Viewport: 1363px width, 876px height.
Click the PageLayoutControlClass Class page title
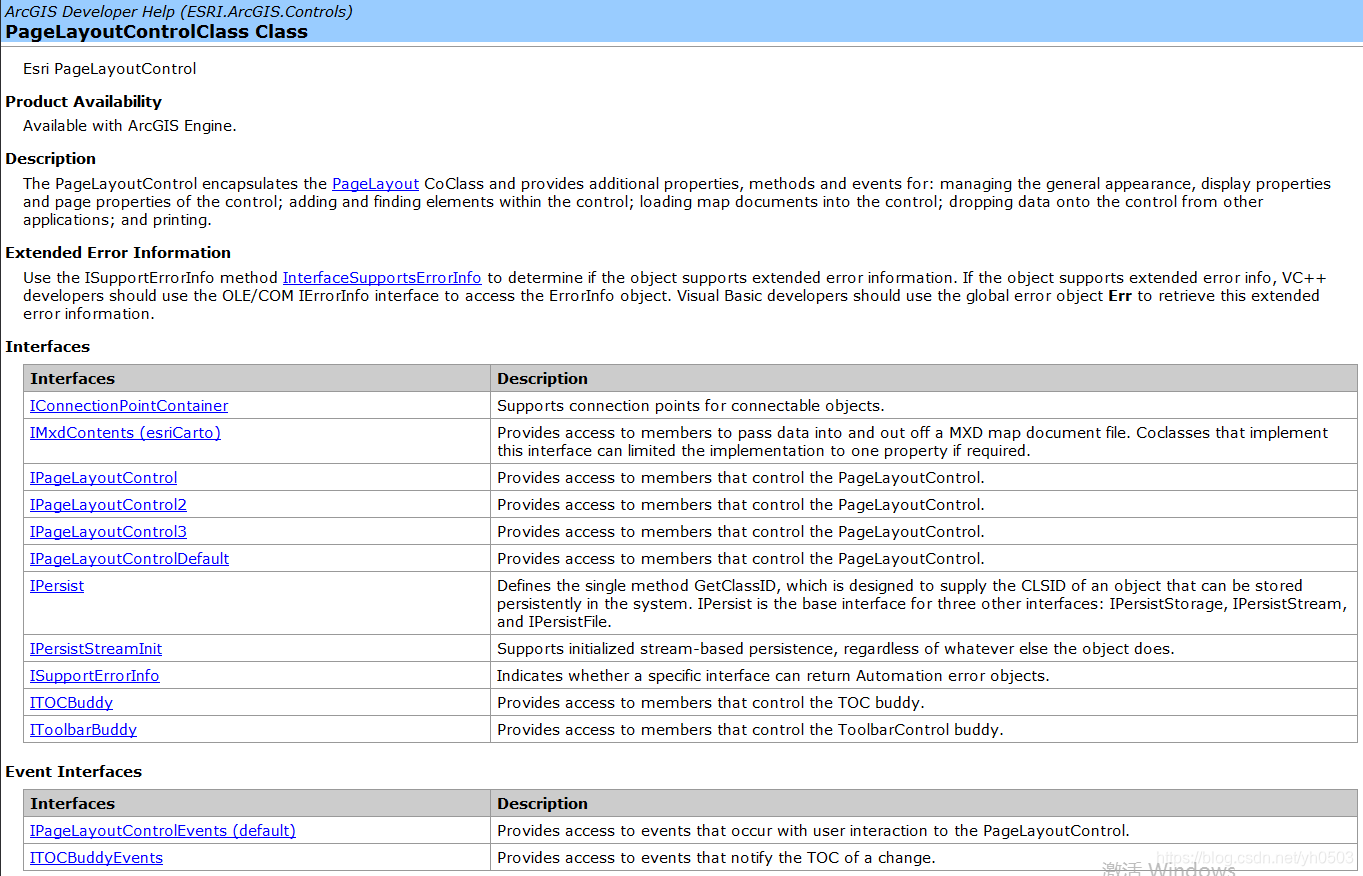click(156, 32)
